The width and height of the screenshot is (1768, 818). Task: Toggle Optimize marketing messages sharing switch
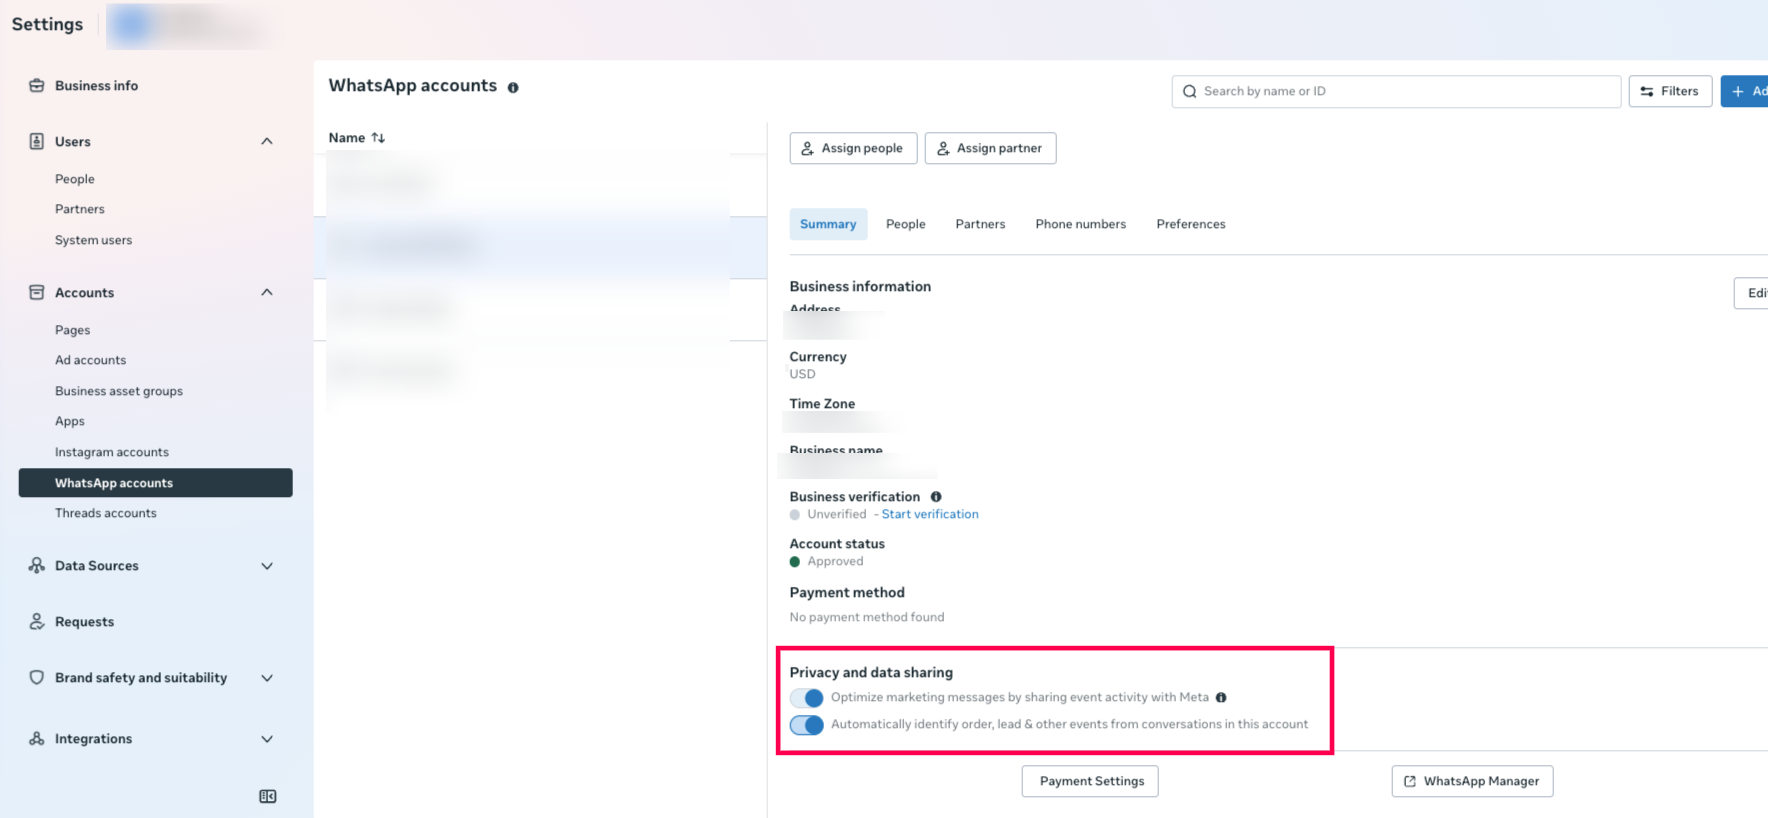pos(807,698)
